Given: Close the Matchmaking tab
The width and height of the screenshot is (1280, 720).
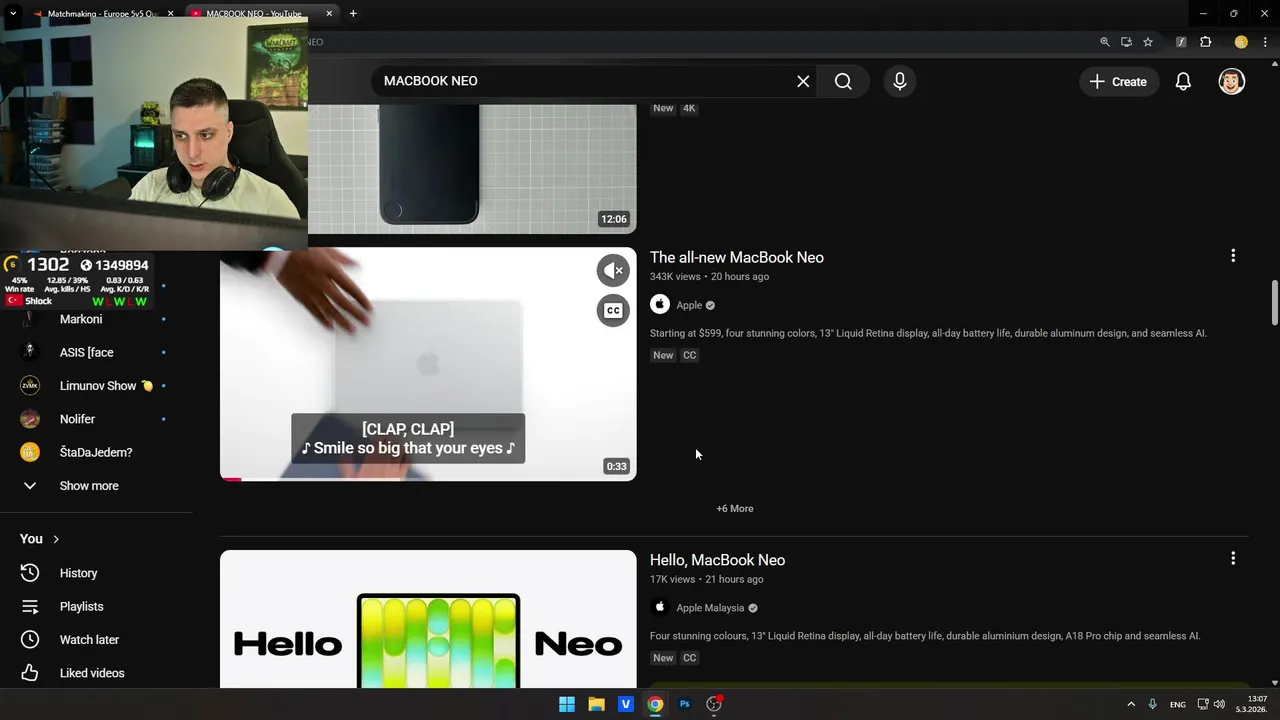Looking at the screenshot, I should click(x=170, y=14).
